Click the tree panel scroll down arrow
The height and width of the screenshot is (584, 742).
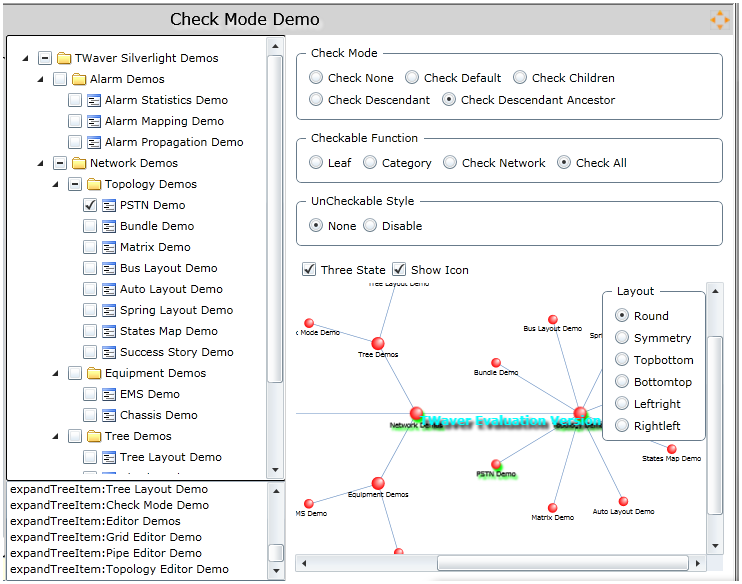coord(275,470)
